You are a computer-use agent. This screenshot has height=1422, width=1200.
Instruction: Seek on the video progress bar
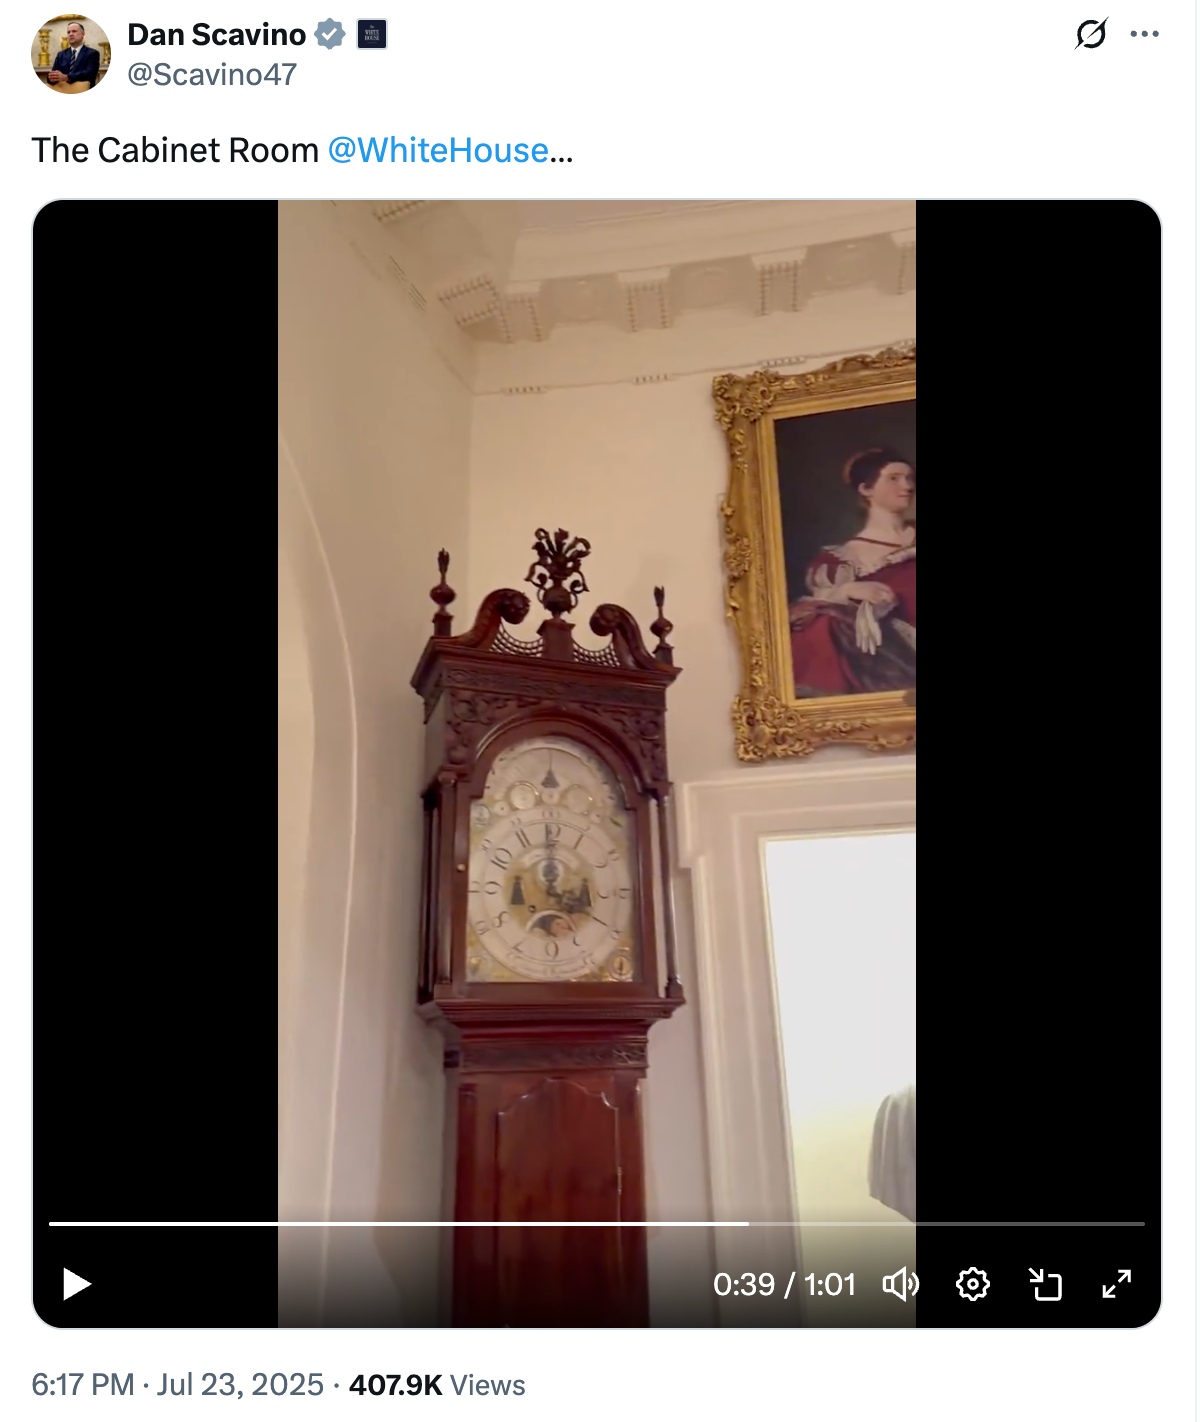point(597,1223)
